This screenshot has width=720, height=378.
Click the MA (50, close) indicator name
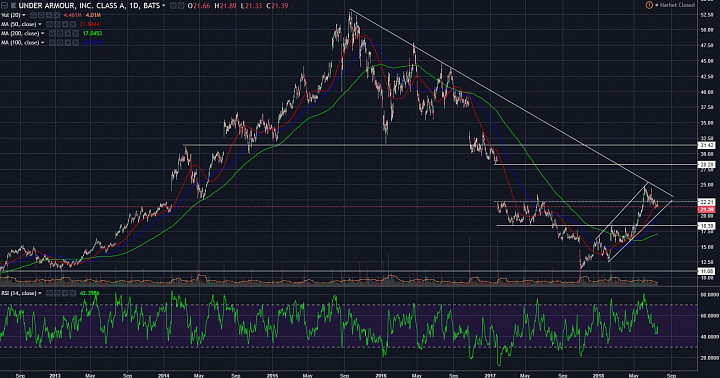[x=18, y=24]
